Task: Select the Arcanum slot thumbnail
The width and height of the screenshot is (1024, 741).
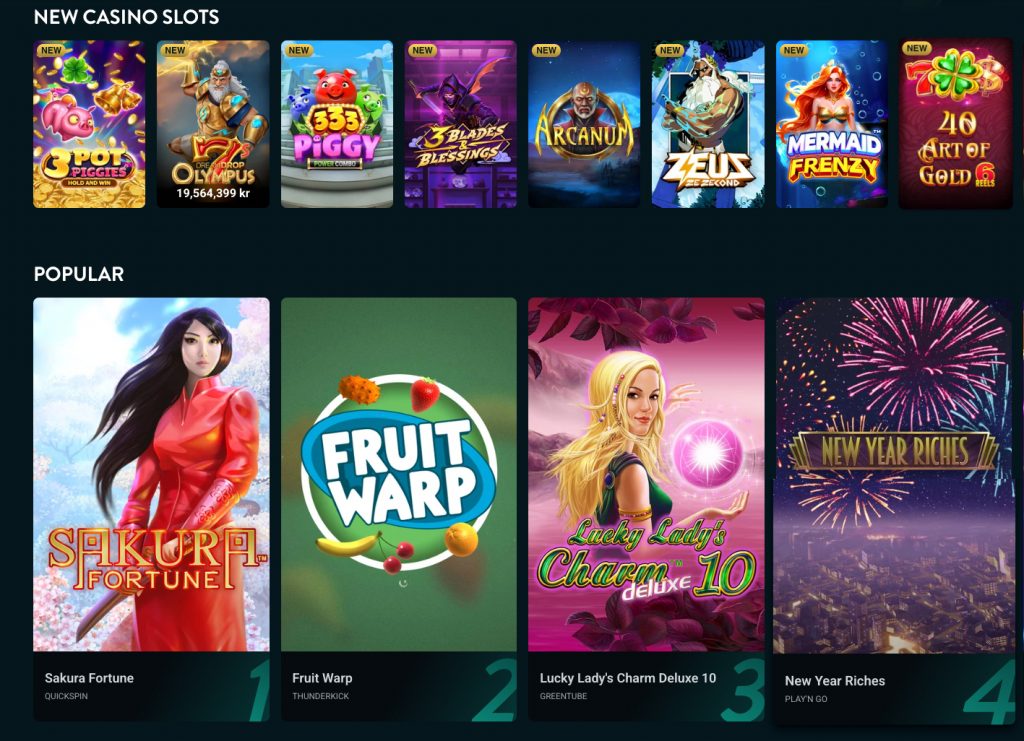Action: click(584, 124)
